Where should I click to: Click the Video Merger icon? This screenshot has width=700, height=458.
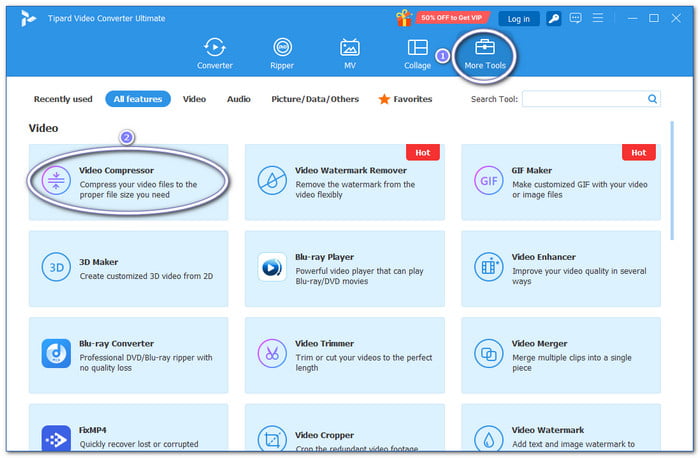pyautogui.click(x=488, y=354)
